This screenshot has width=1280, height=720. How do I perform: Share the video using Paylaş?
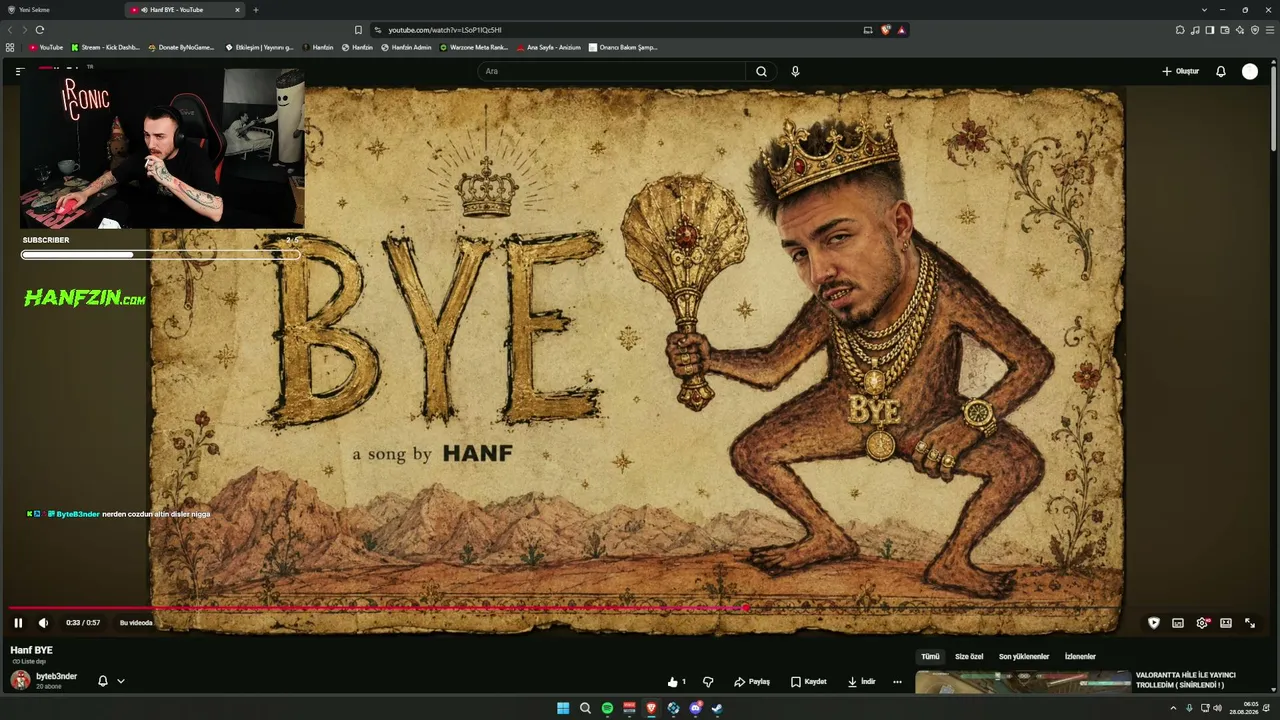pyautogui.click(x=752, y=682)
